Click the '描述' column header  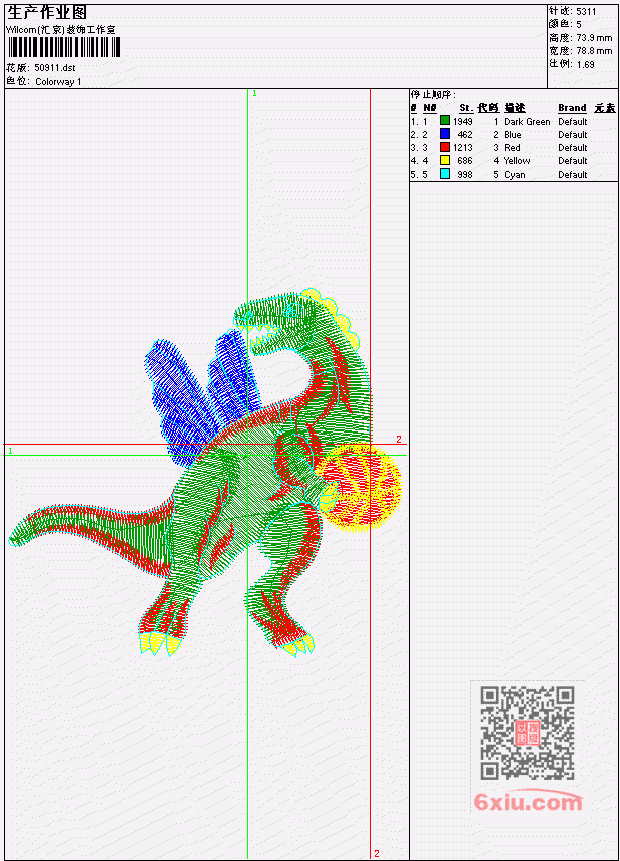(515, 108)
